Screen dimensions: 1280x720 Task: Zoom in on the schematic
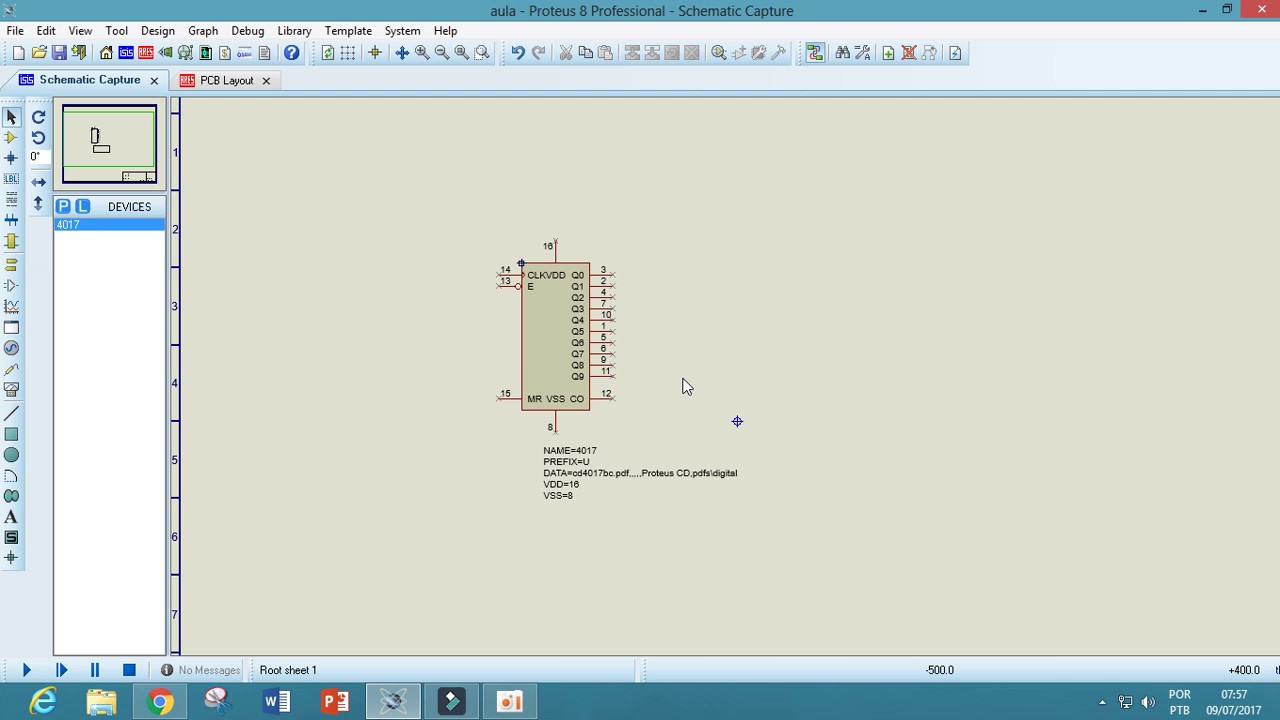tap(422, 53)
